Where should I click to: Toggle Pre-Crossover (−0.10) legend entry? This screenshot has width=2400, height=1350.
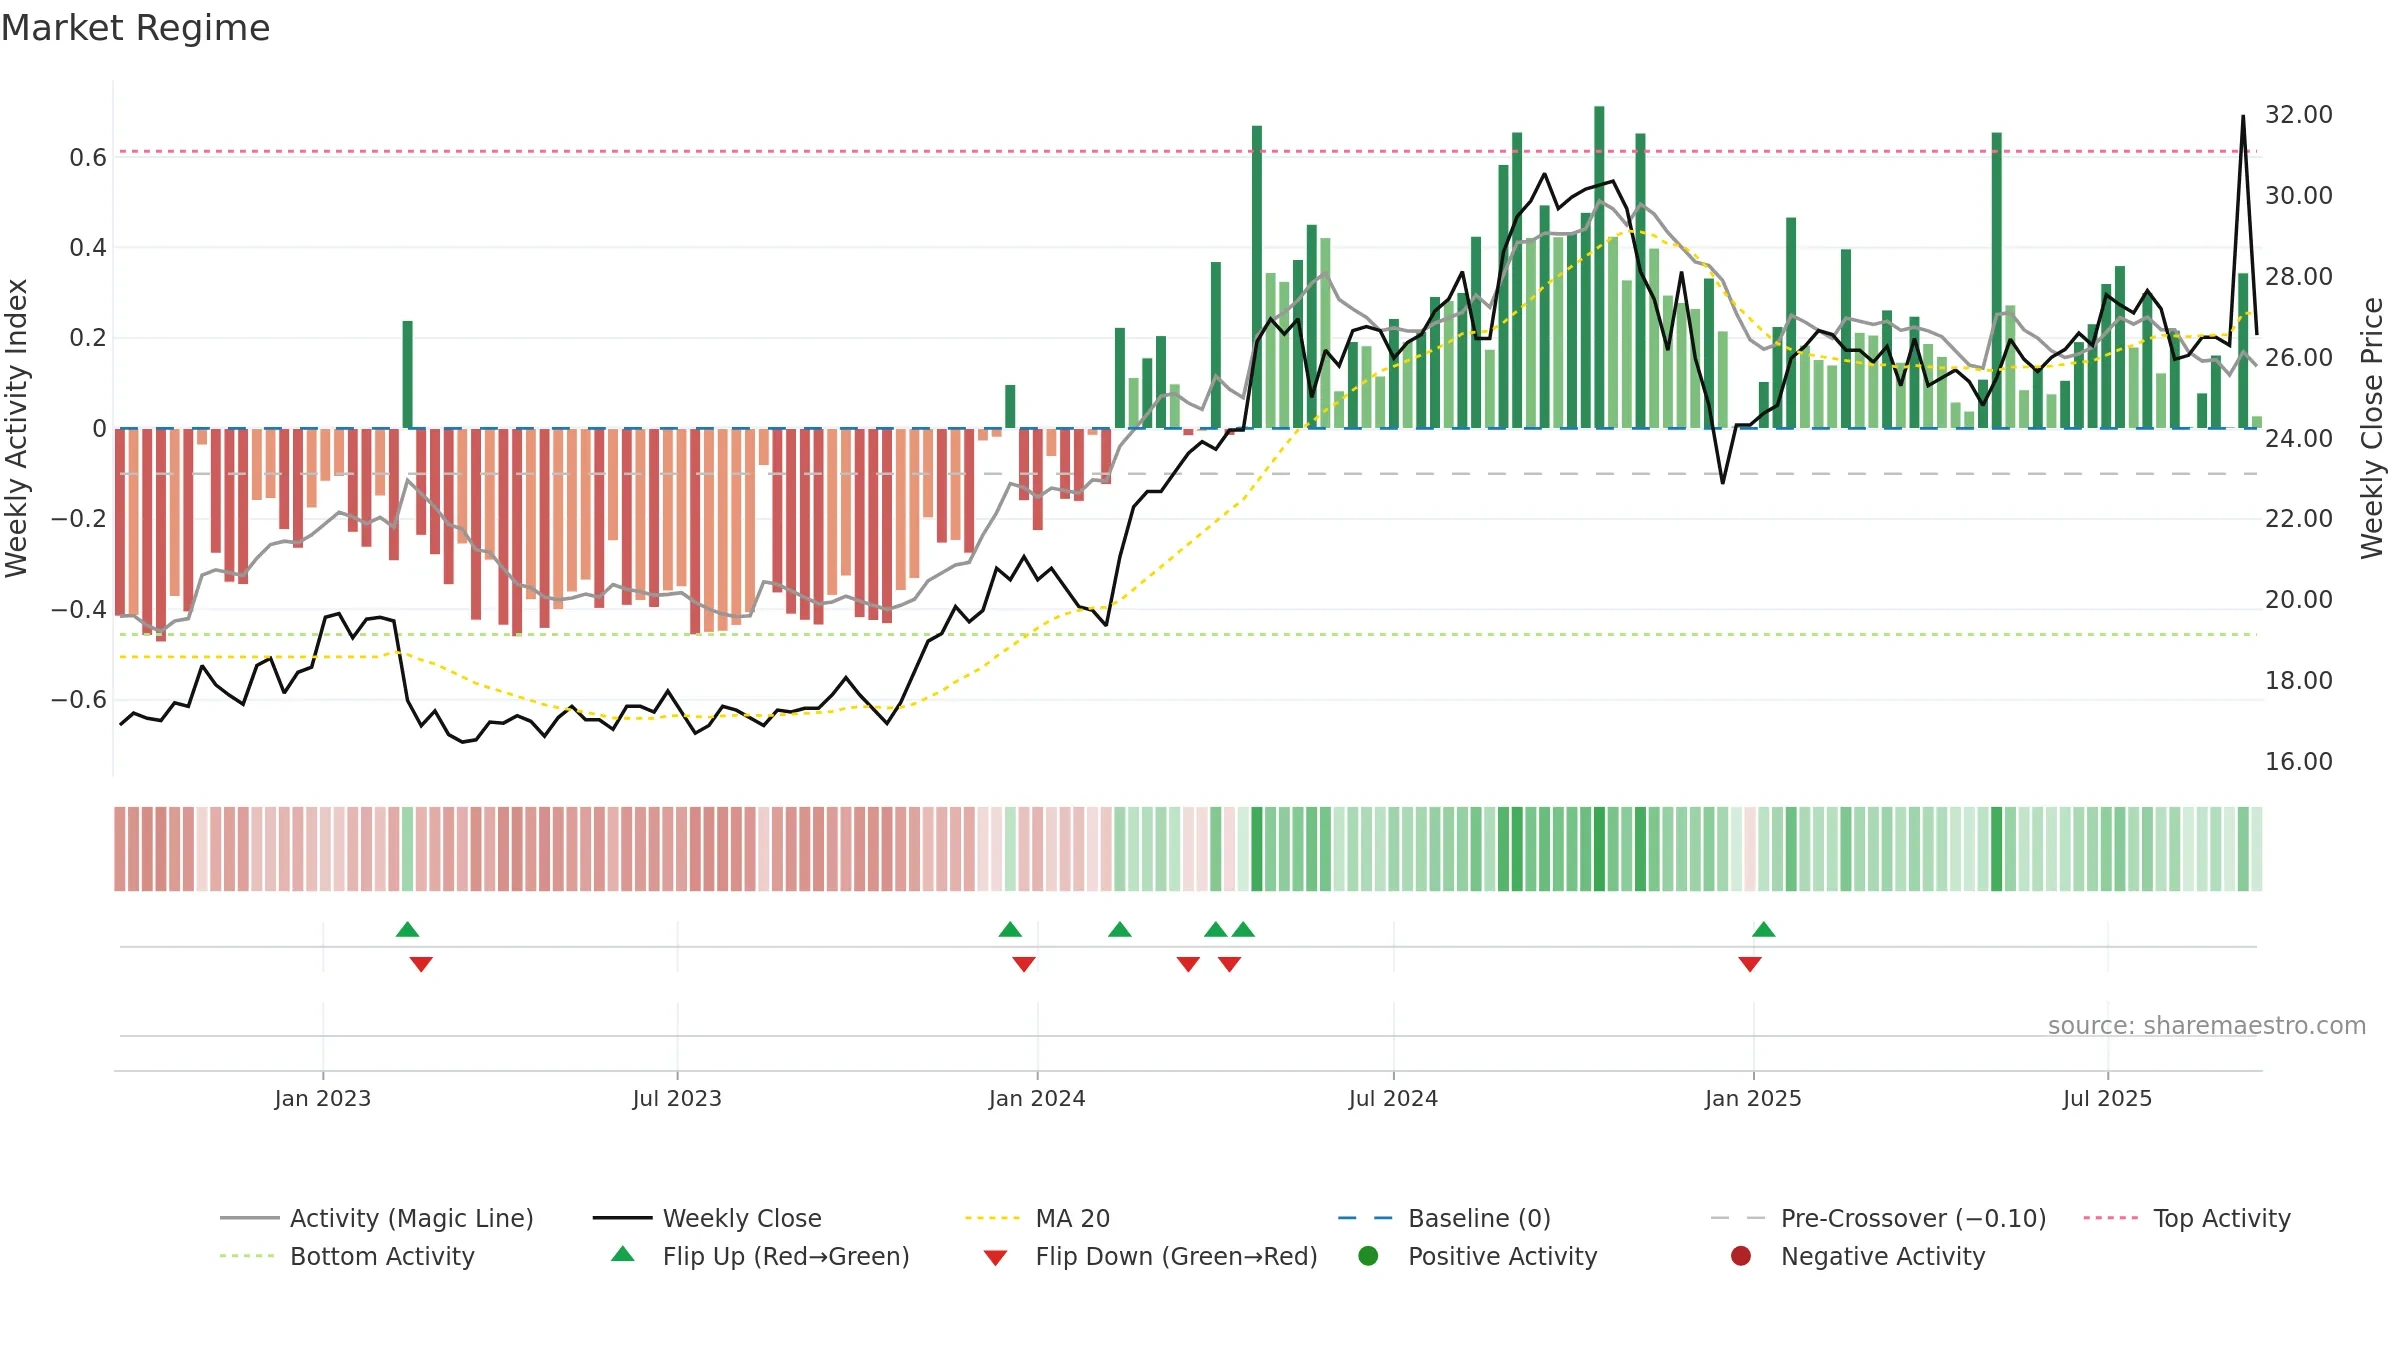point(1878,1218)
